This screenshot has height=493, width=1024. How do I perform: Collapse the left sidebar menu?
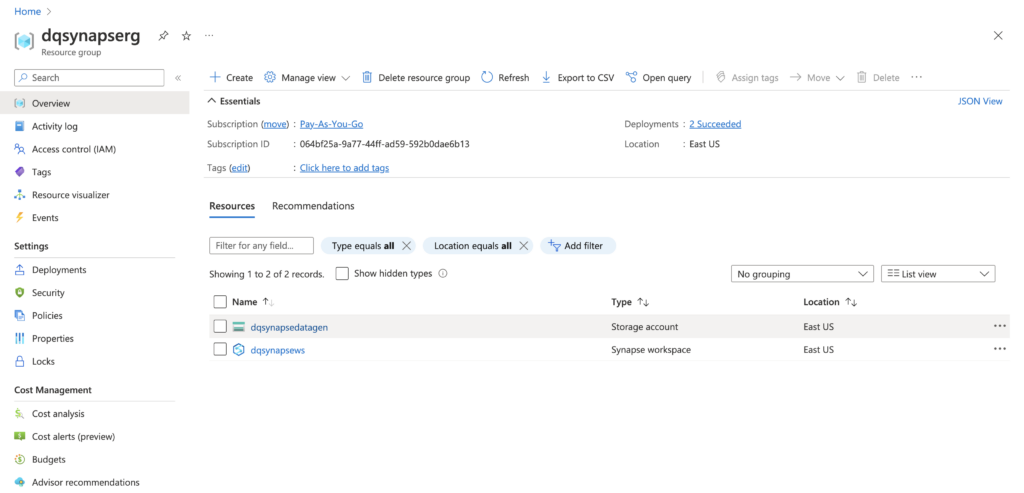178,77
